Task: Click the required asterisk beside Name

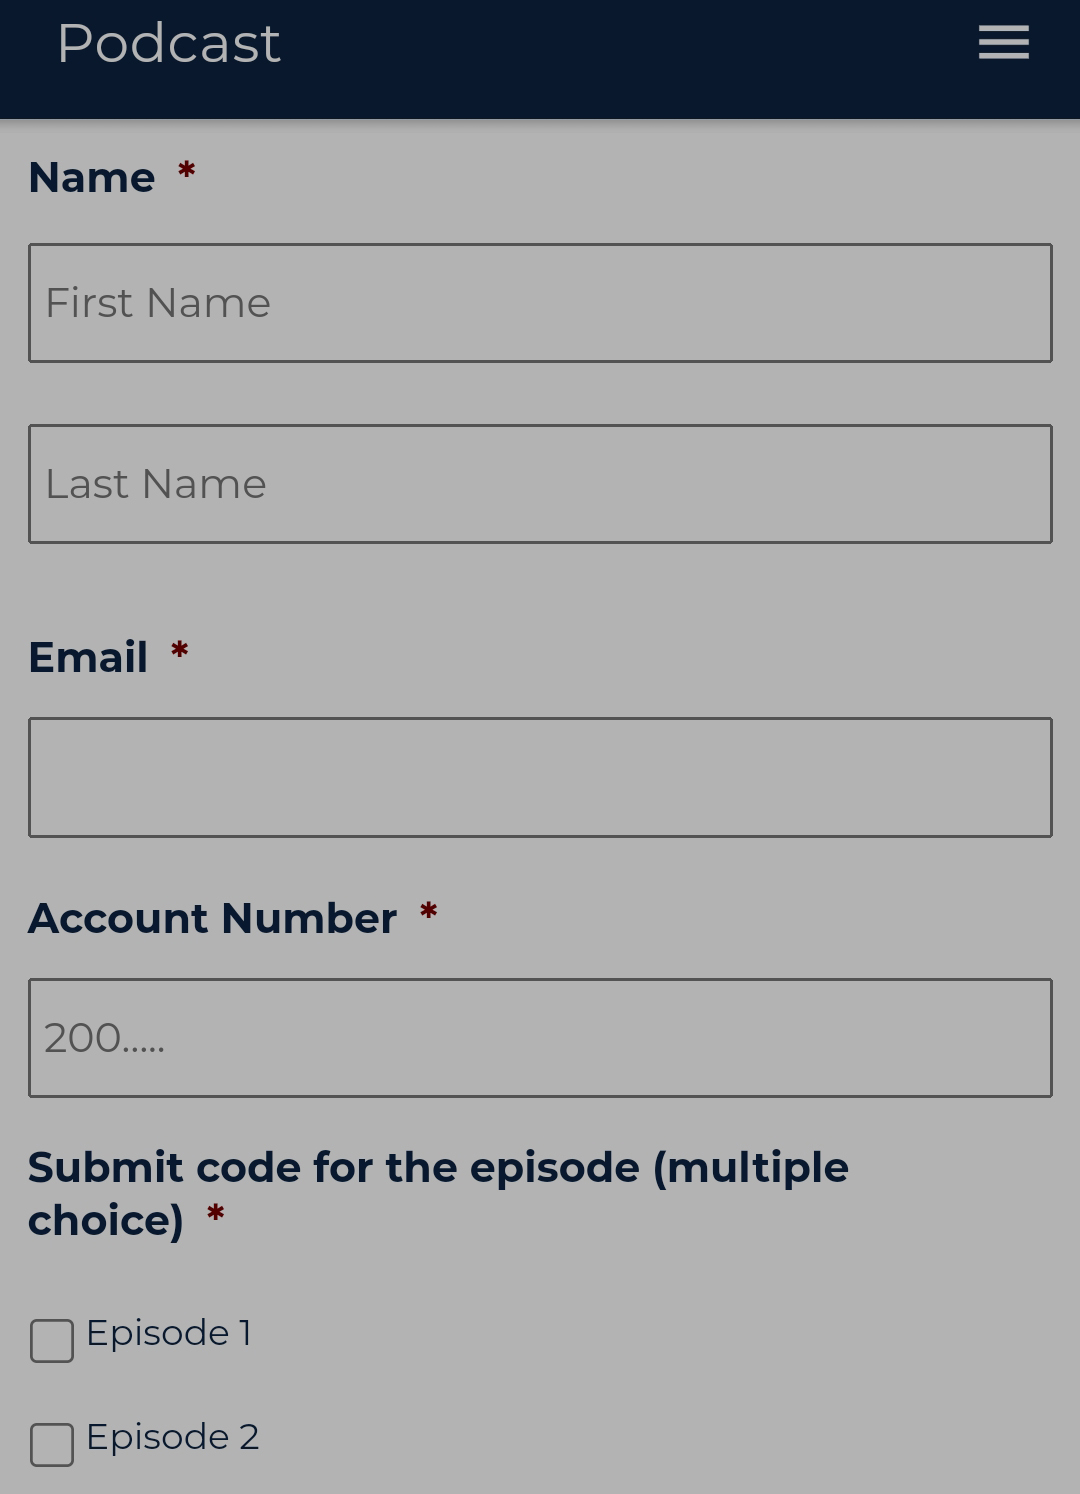Action: (x=186, y=172)
